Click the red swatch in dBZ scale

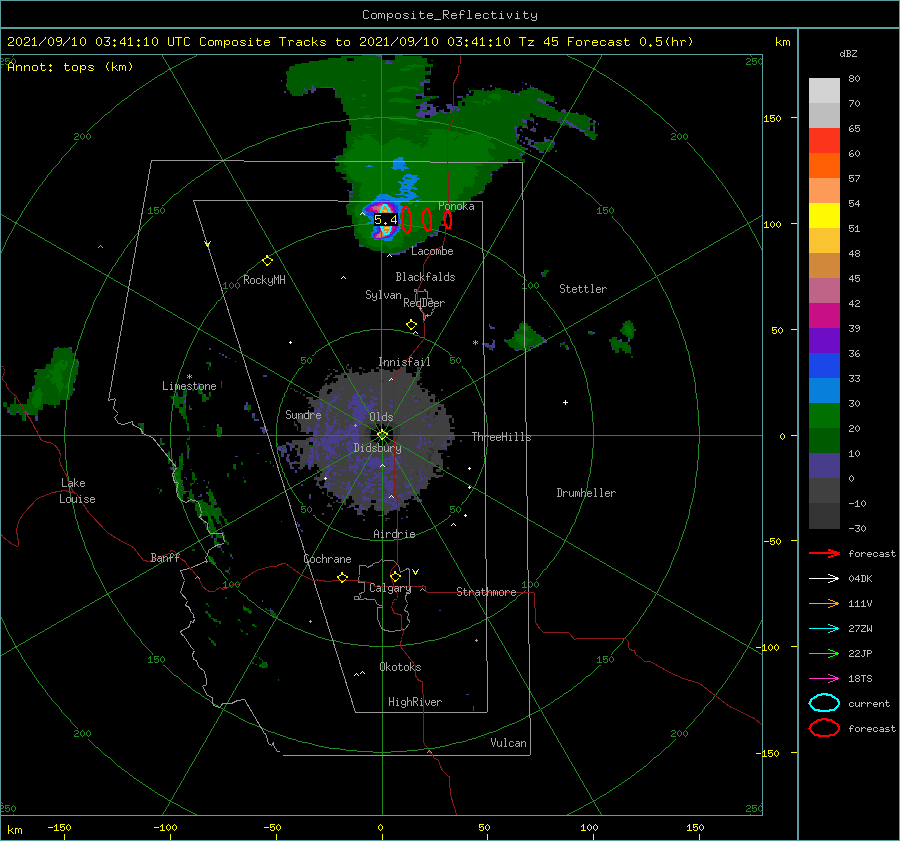tap(824, 141)
